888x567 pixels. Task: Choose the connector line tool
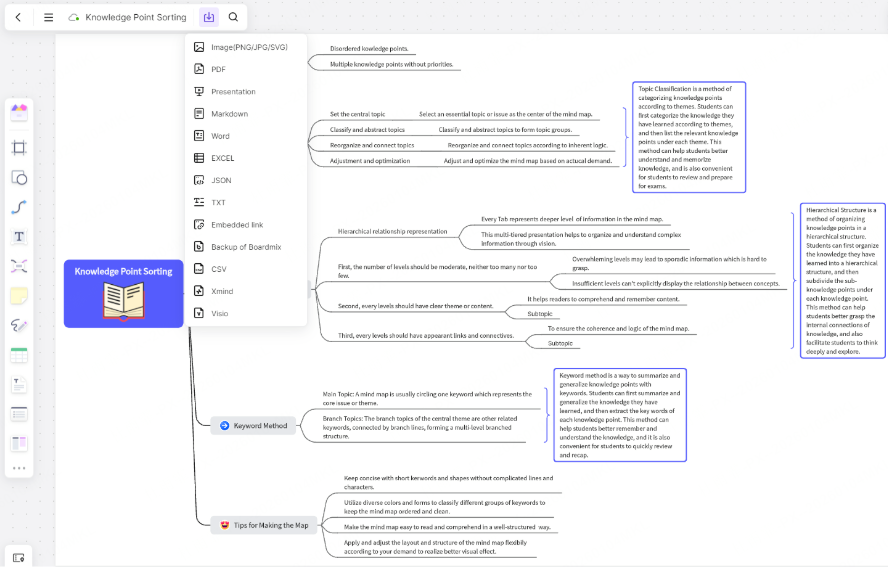19,207
